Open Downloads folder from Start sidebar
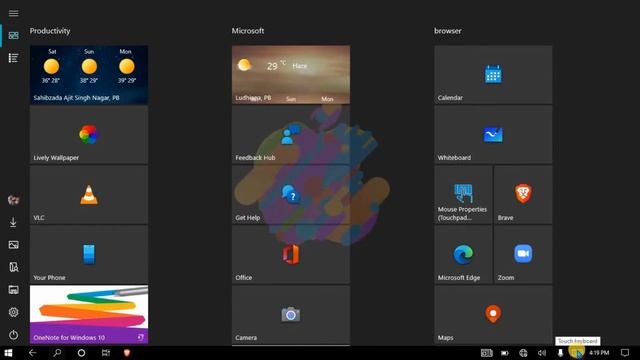This screenshot has height=360, width=640. (x=13, y=222)
